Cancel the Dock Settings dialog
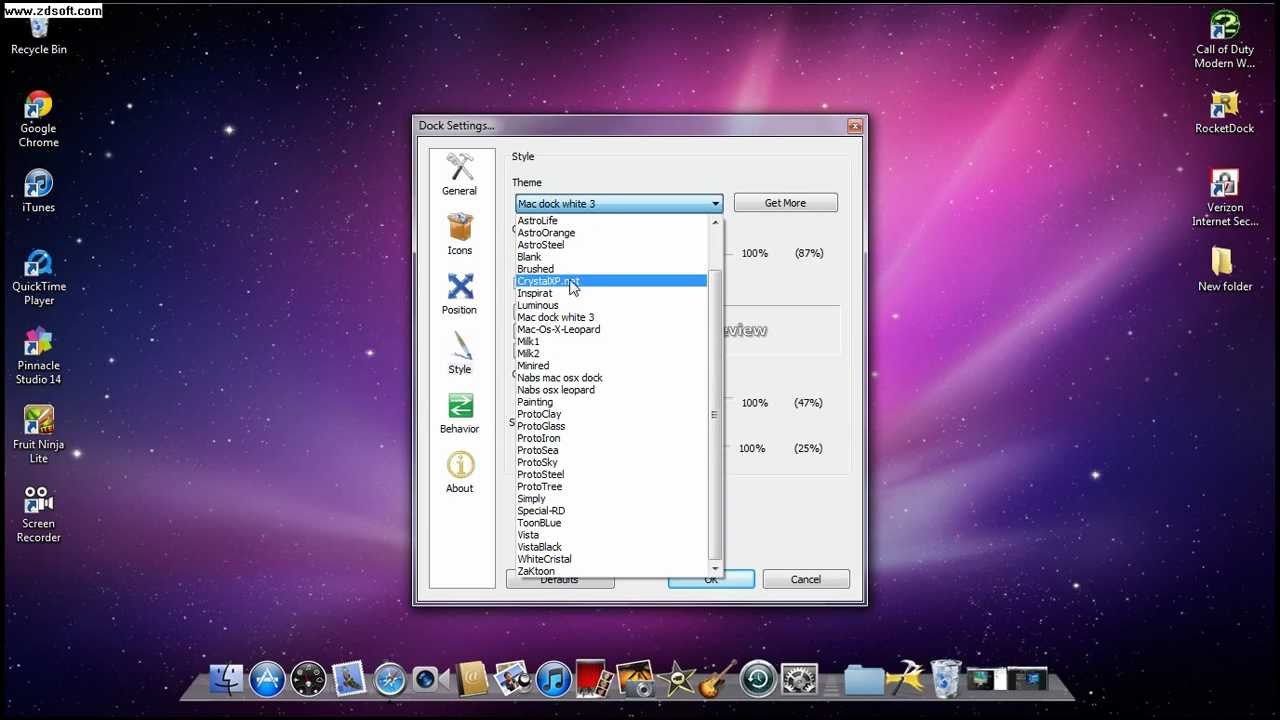Screen dimensions: 1280x720 tap(805, 579)
